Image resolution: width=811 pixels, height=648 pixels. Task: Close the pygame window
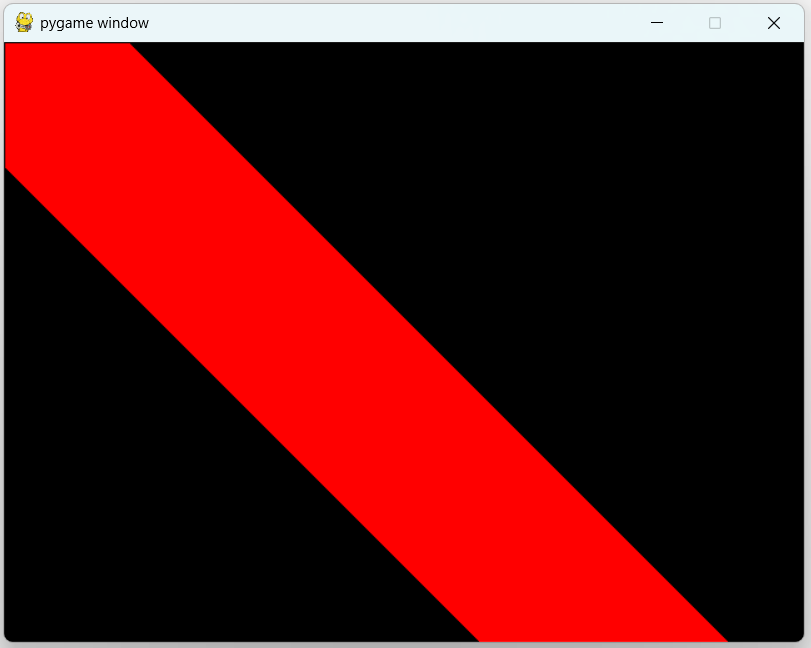774,23
